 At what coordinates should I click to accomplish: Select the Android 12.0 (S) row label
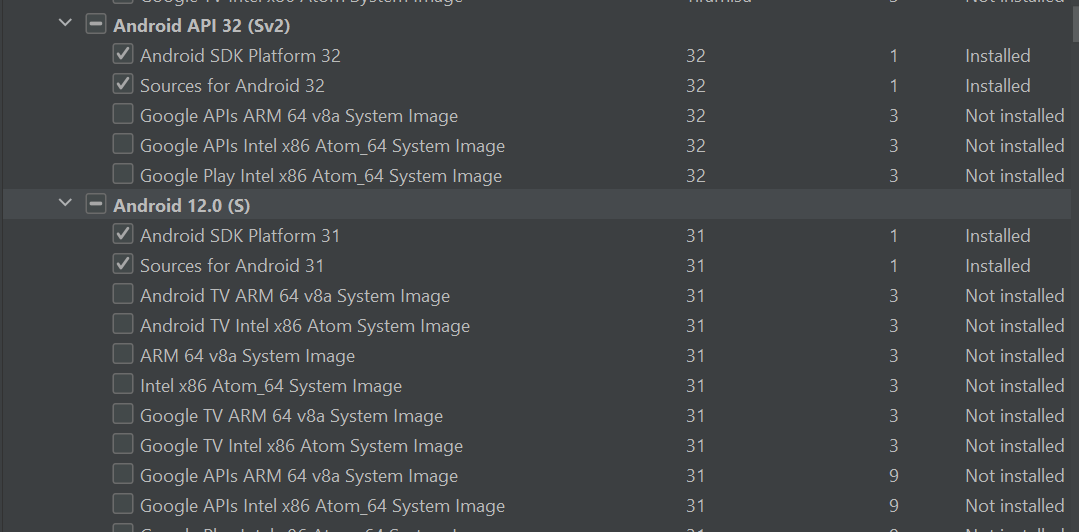[x=182, y=205]
